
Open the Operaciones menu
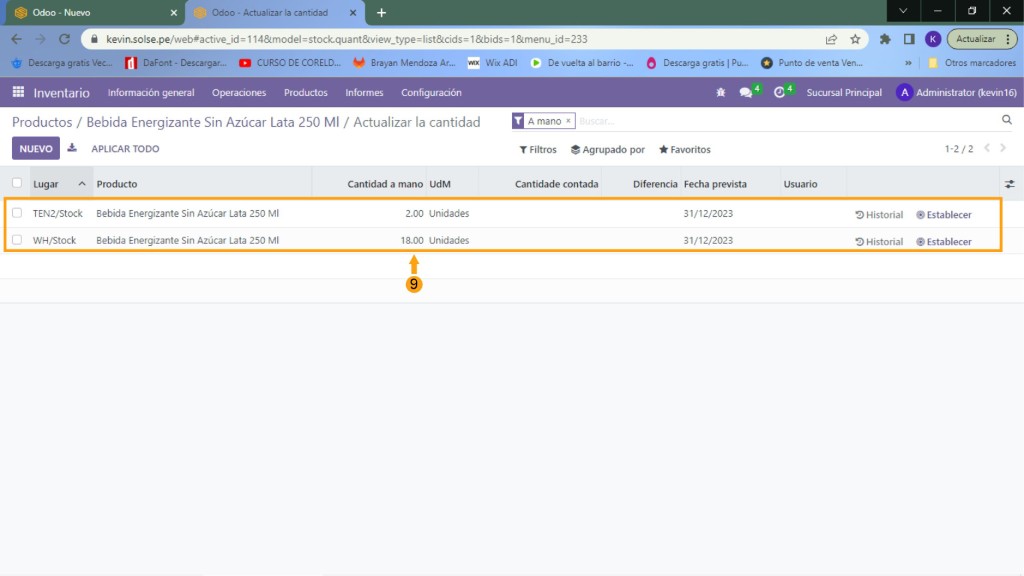tap(239, 93)
